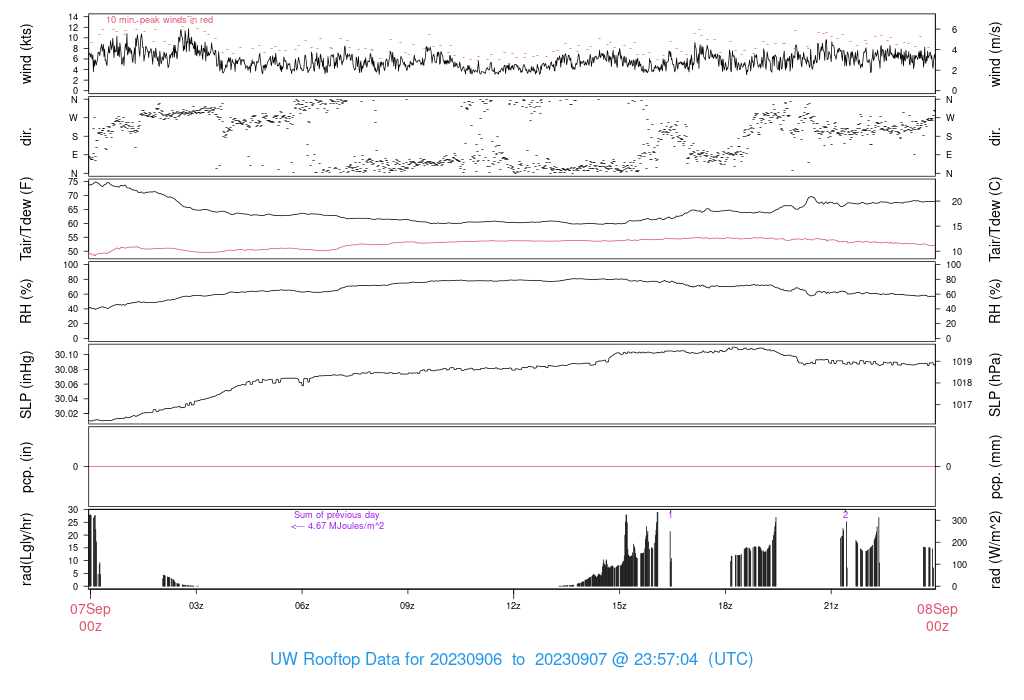Click the left 'dir.' axis label
Viewport: 1024px width, 700px height.
(26, 136)
